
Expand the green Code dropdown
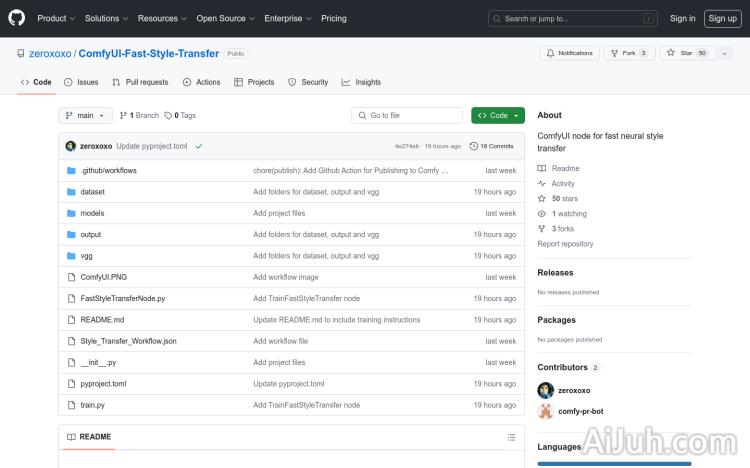[x=498, y=115]
